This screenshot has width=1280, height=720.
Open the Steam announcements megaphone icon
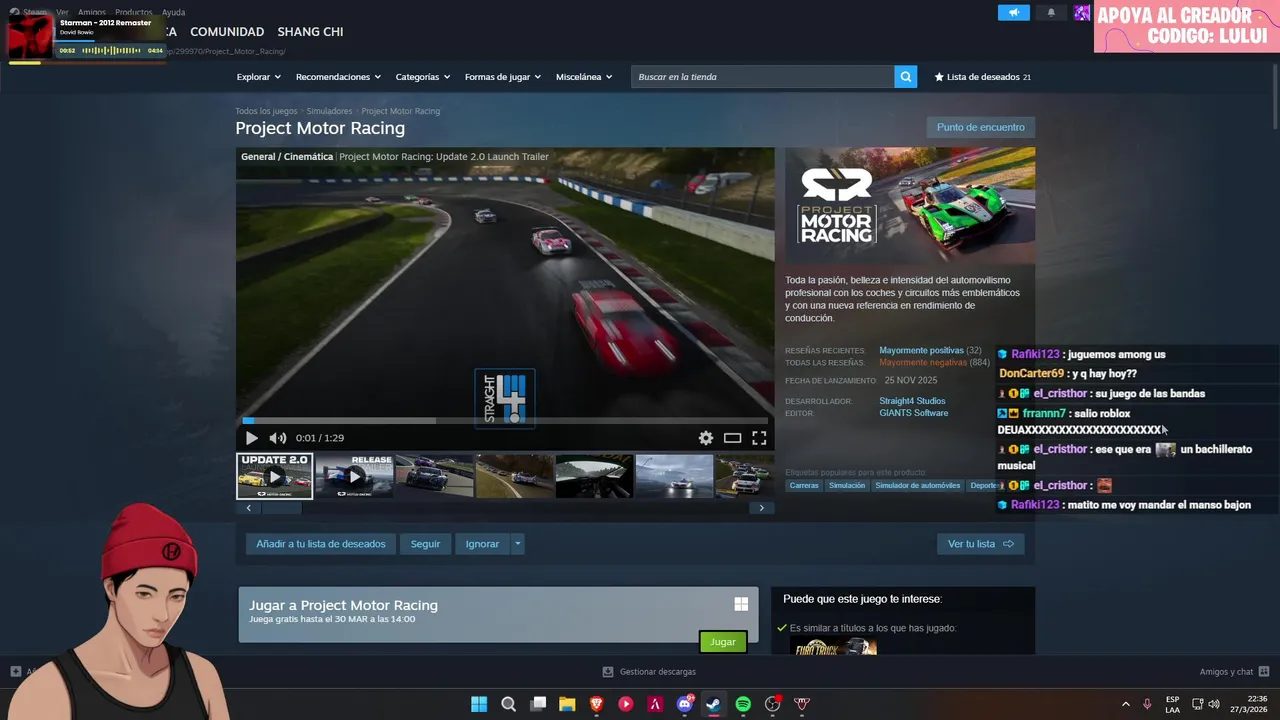1013,13
